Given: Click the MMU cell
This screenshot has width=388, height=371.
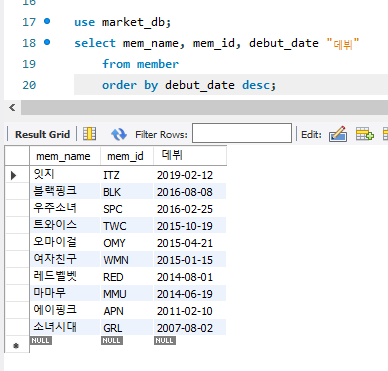Looking at the screenshot, I should click(127, 294).
